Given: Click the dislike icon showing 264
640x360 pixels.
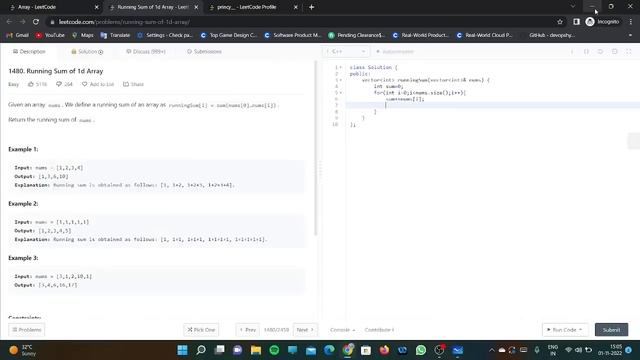Looking at the screenshot, I should pos(59,84).
